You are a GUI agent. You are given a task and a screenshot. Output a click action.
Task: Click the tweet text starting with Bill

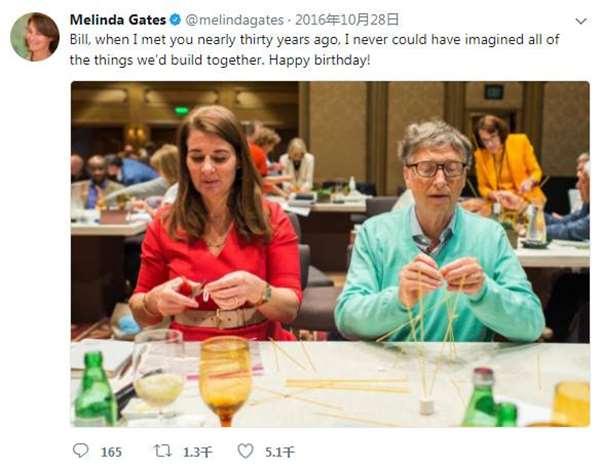(315, 50)
